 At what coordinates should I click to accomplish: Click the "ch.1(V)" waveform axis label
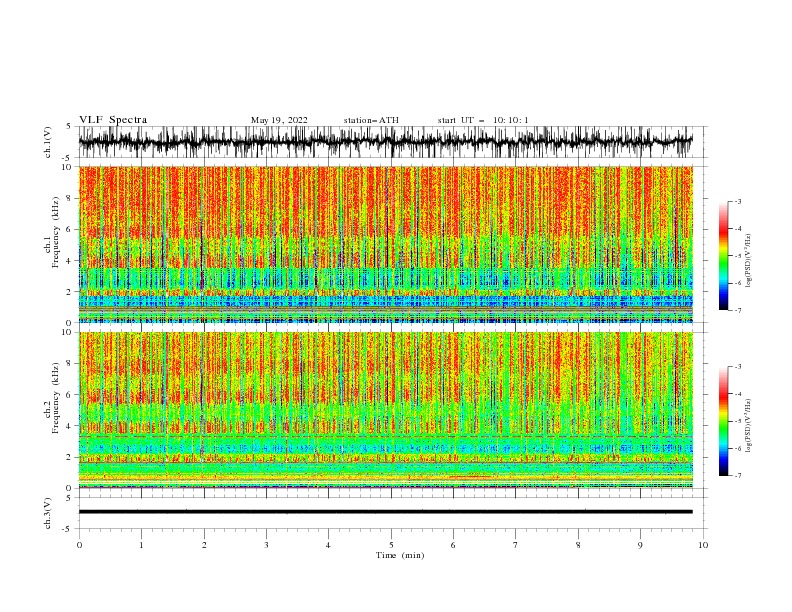[48, 142]
